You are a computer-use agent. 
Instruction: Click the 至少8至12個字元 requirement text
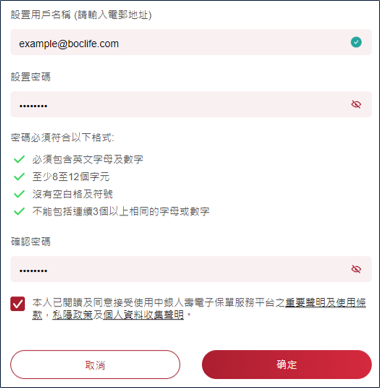click(x=71, y=177)
